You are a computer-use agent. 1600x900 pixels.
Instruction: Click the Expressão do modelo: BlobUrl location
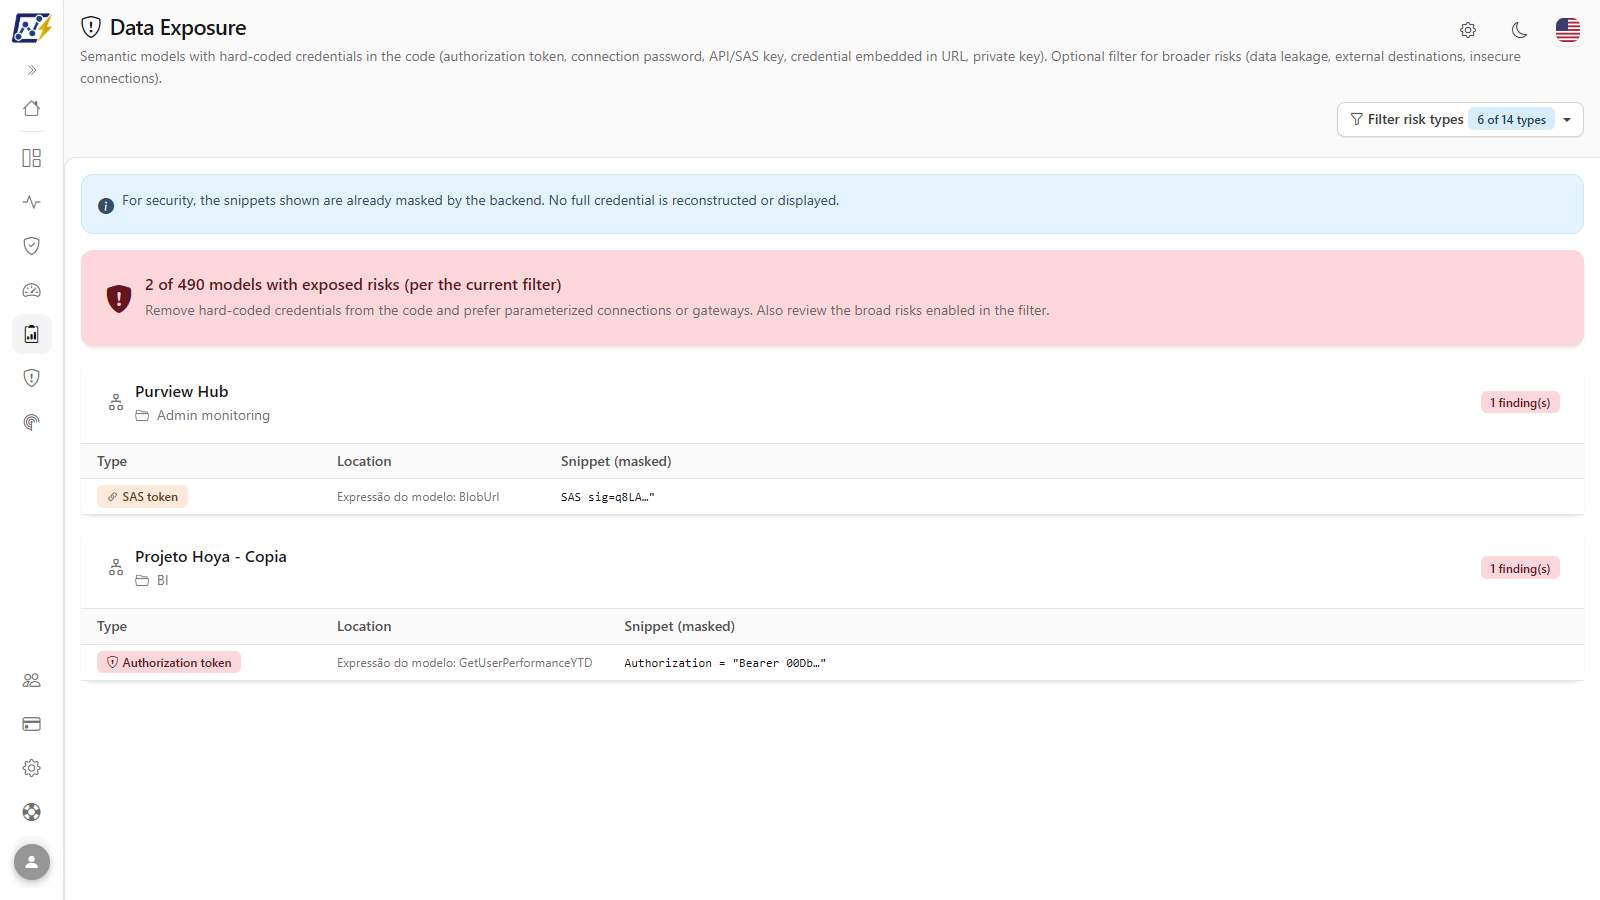pyautogui.click(x=418, y=497)
